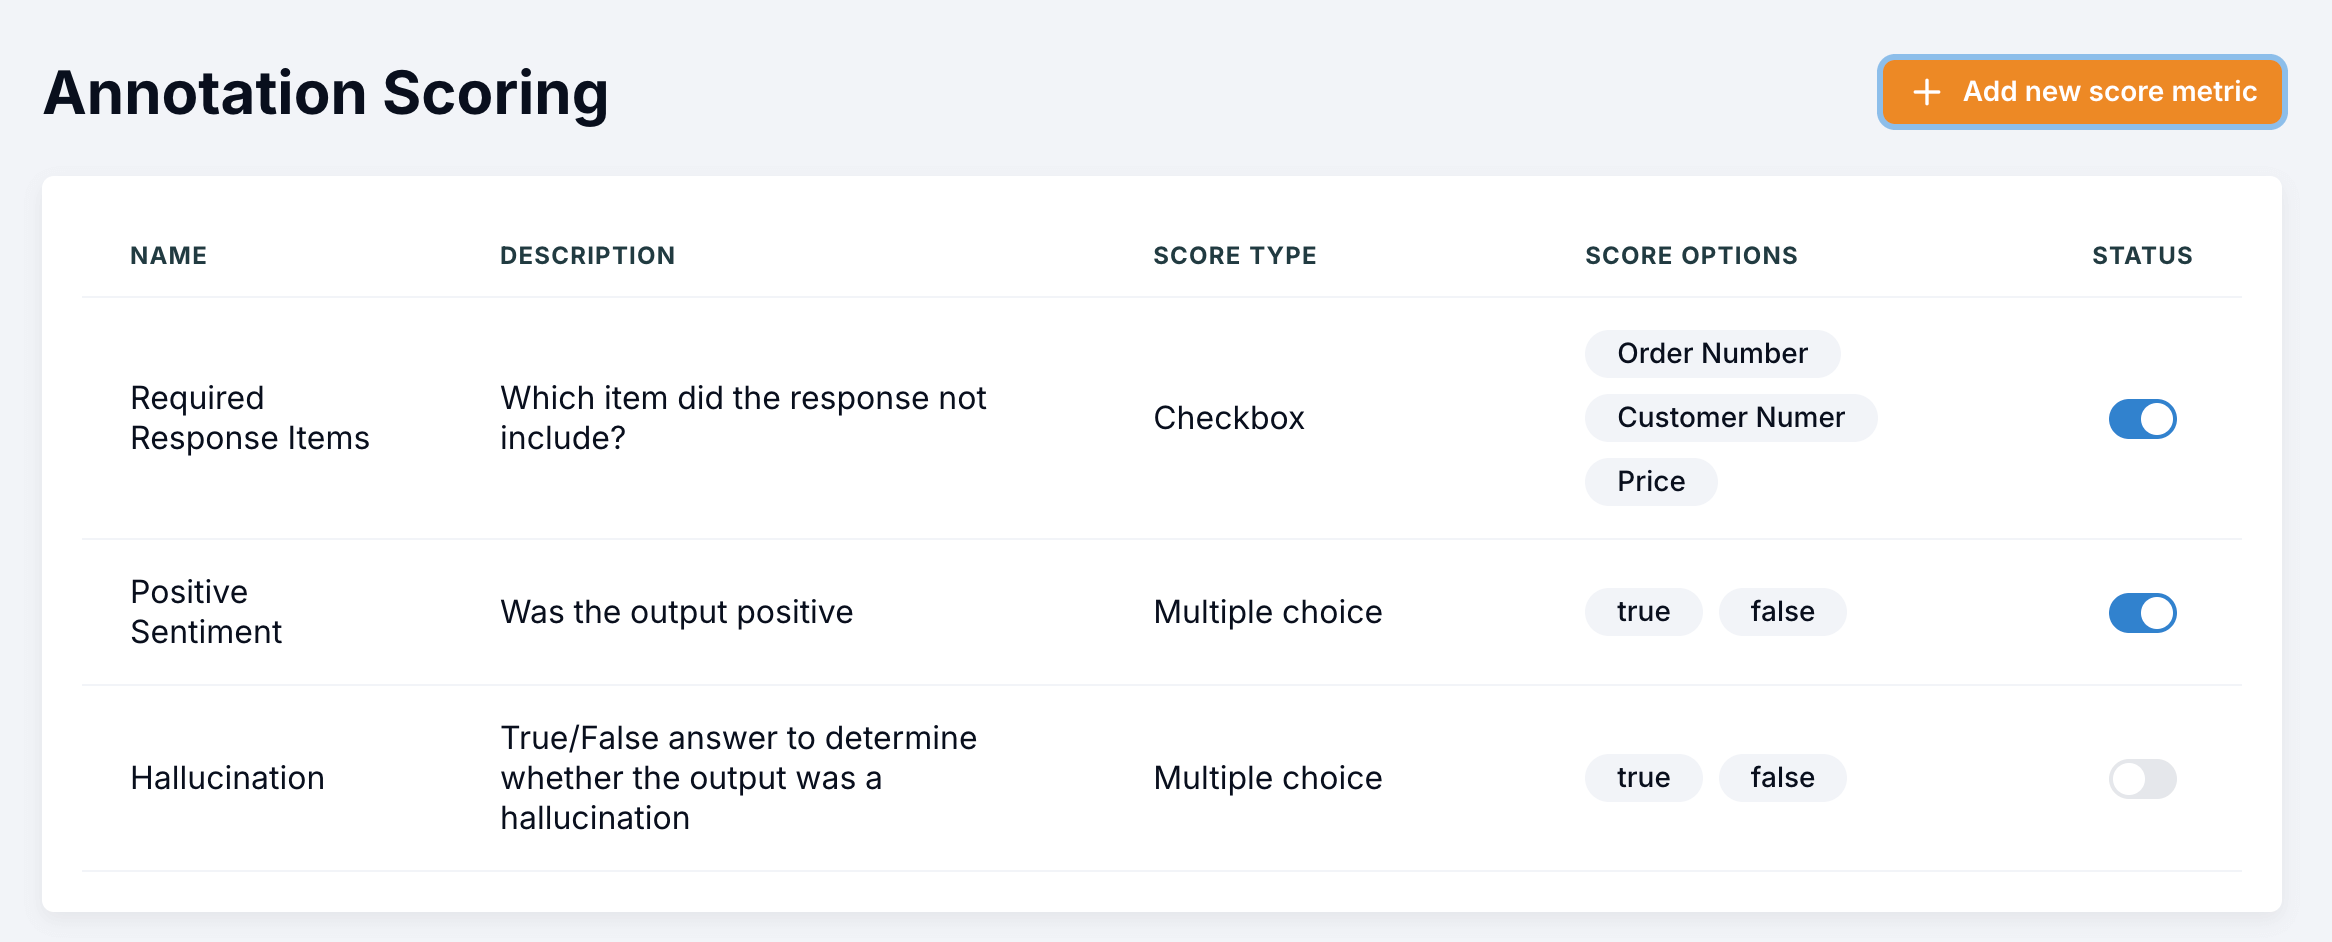Click the Annotation Scoring page heading

[326, 93]
